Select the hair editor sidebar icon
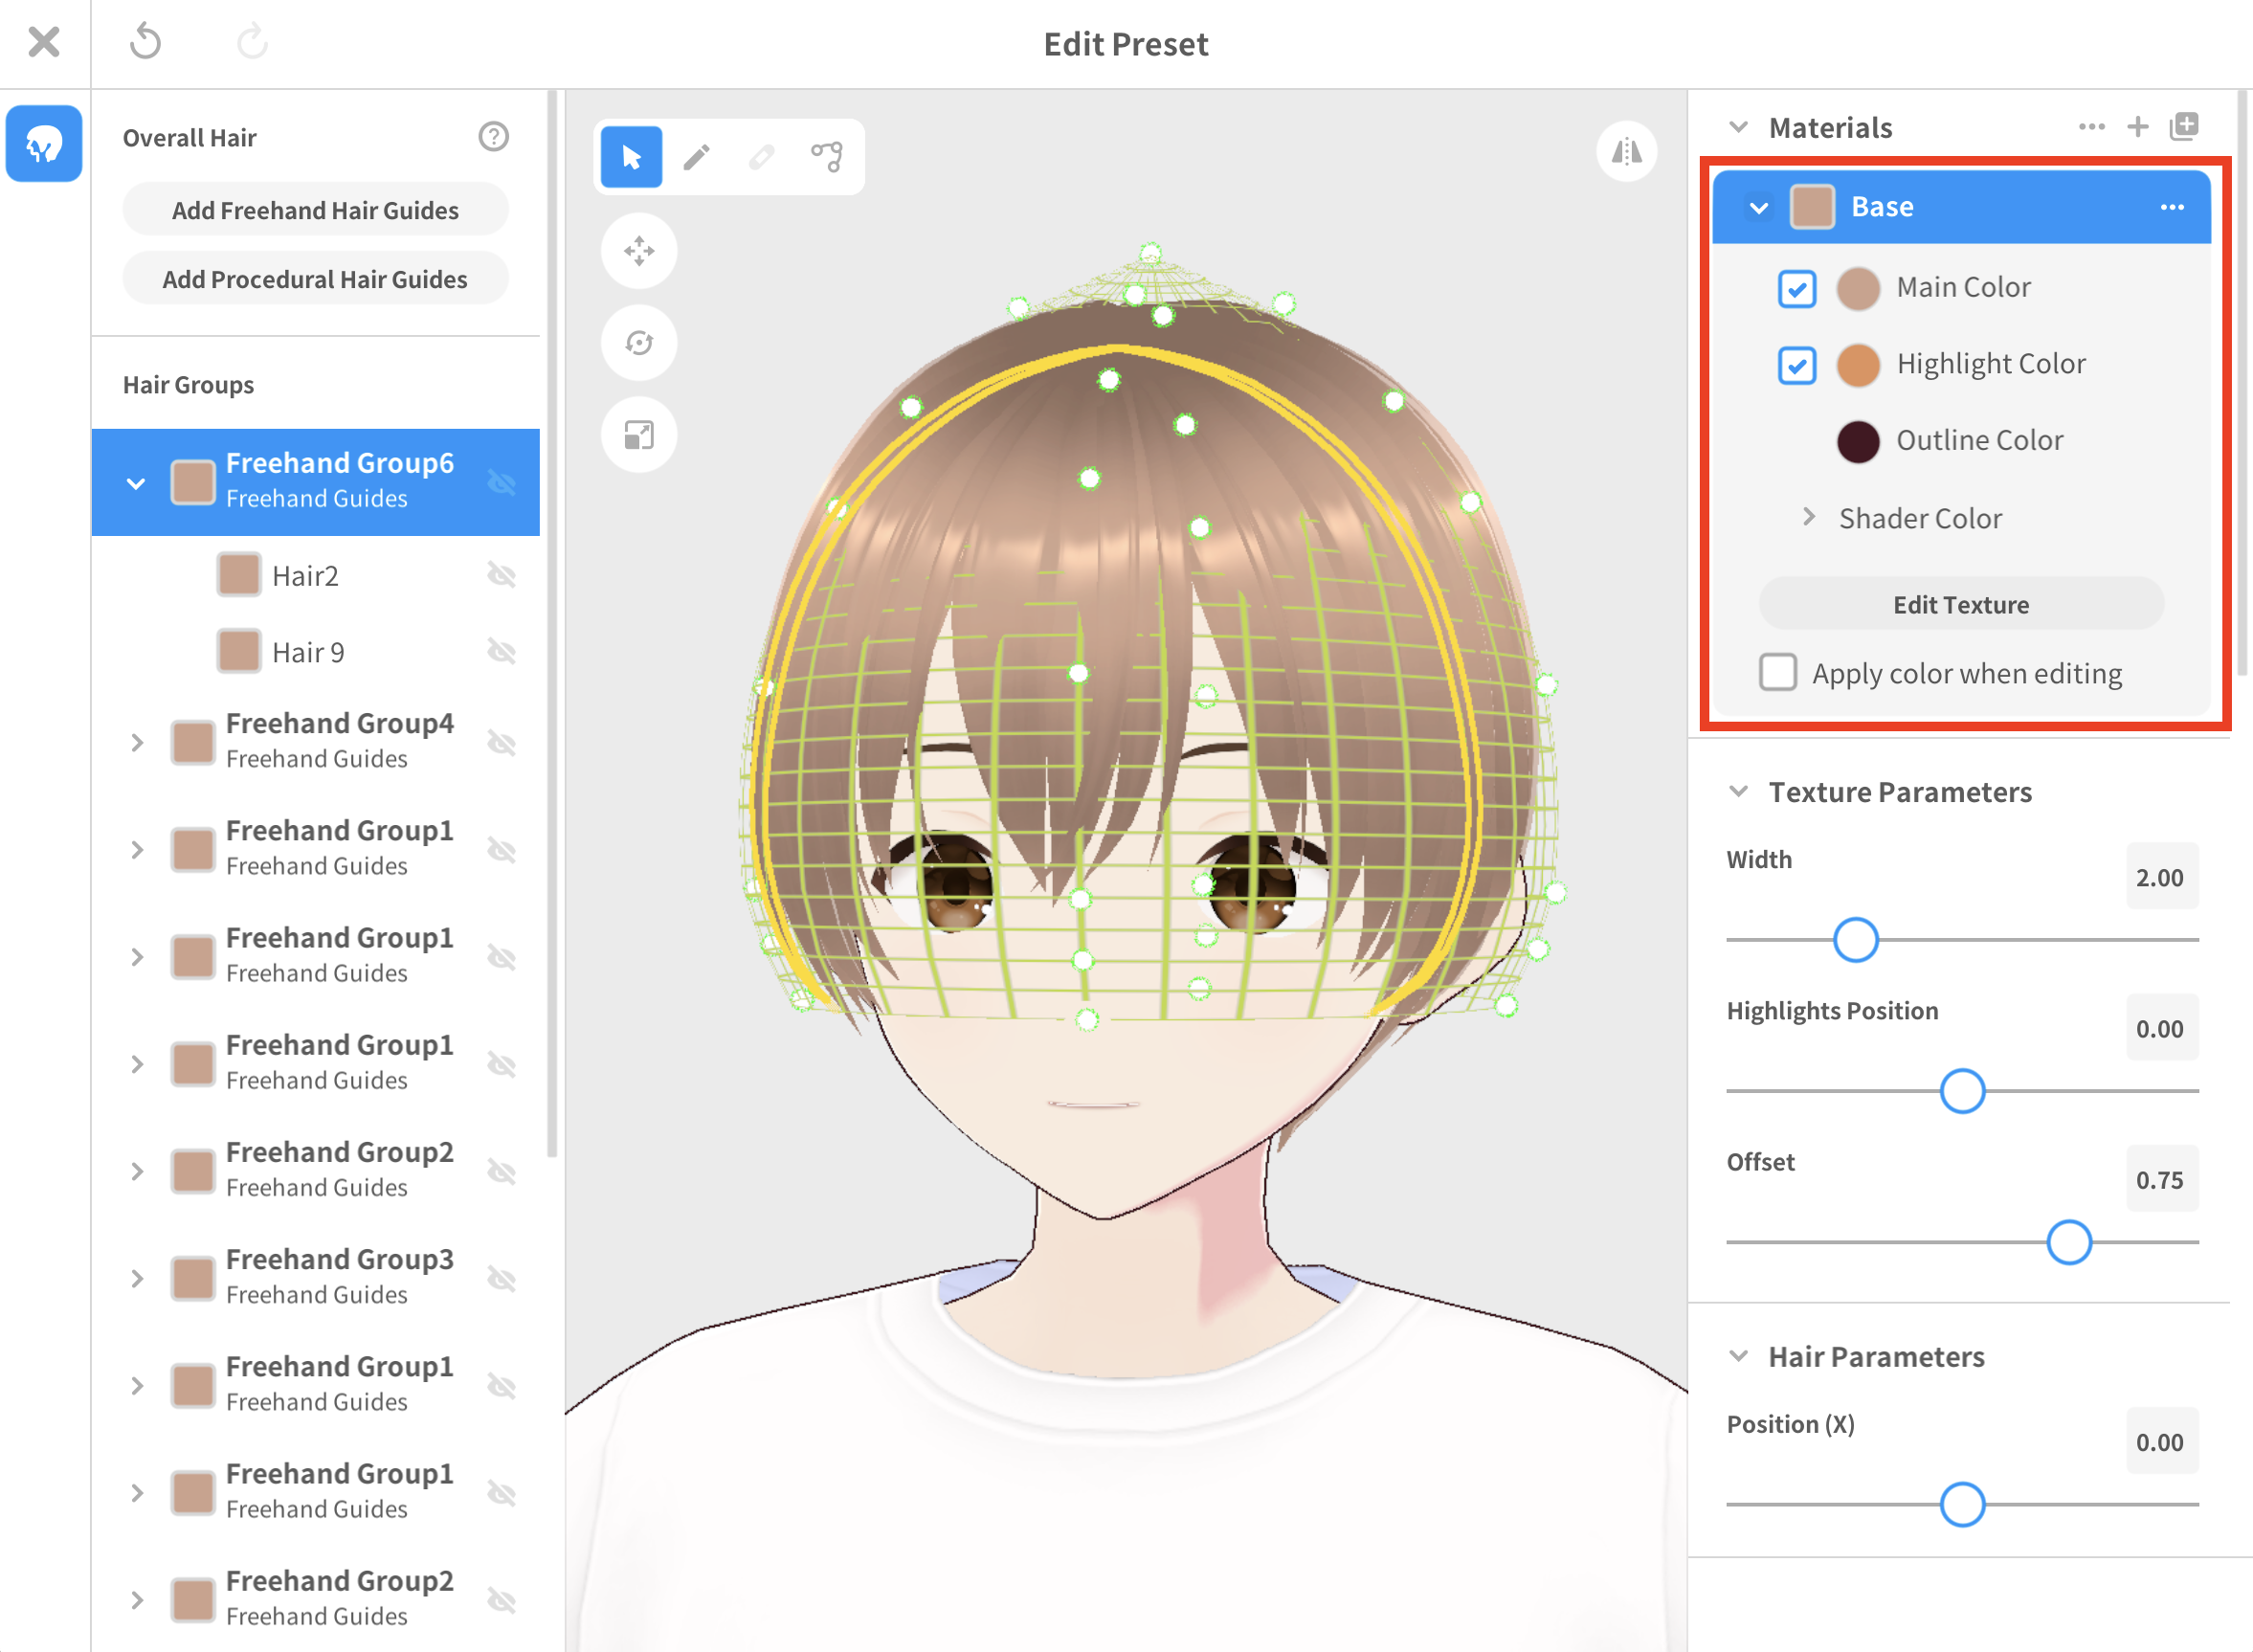 44,144
